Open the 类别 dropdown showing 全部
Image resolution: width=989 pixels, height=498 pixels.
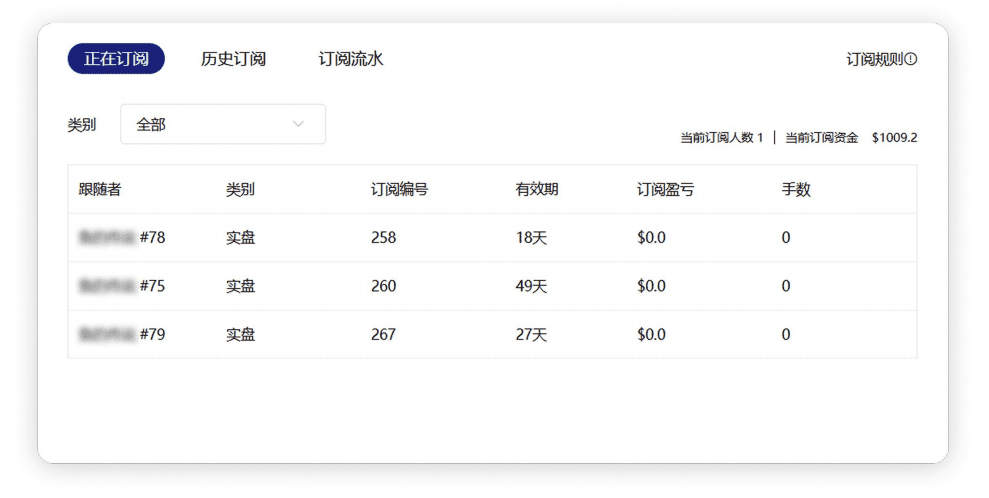click(222, 125)
